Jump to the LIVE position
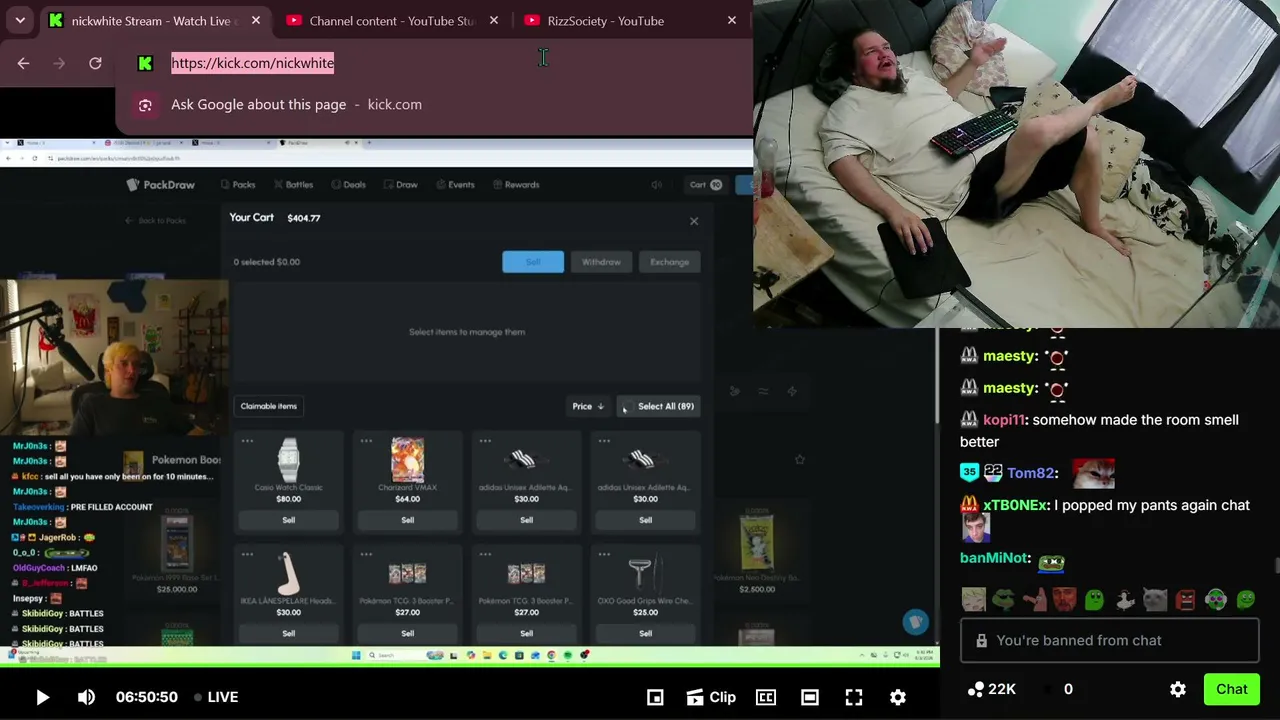Image resolution: width=1280 pixels, height=720 pixels. coord(216,697)
